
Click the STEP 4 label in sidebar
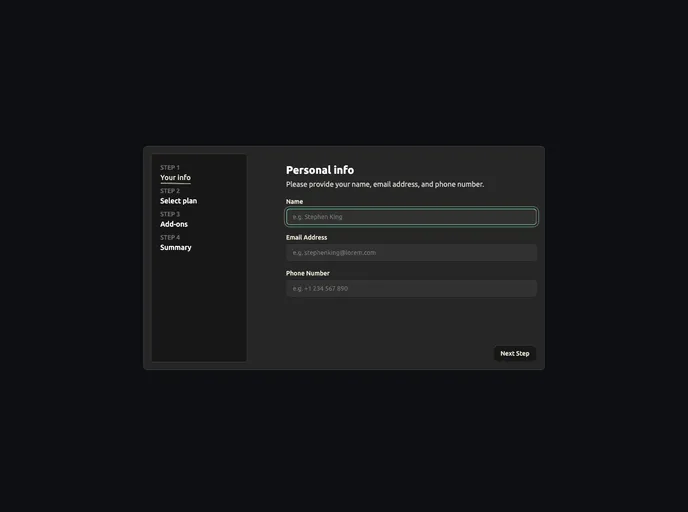(x=170, y=237)
